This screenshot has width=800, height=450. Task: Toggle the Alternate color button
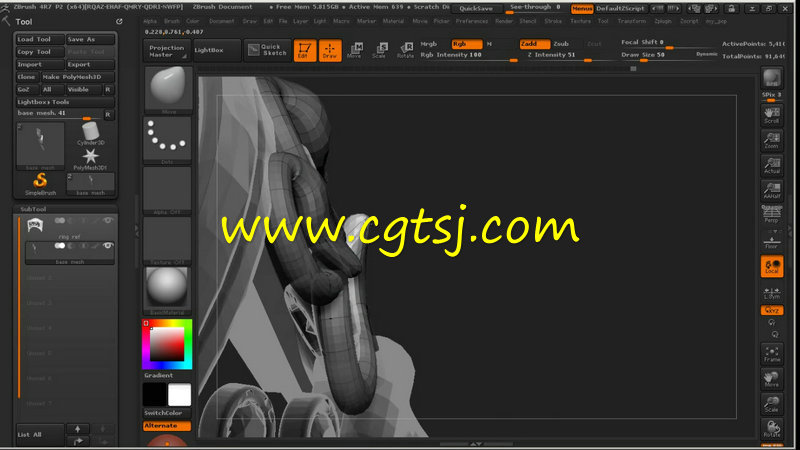[167, 426]
